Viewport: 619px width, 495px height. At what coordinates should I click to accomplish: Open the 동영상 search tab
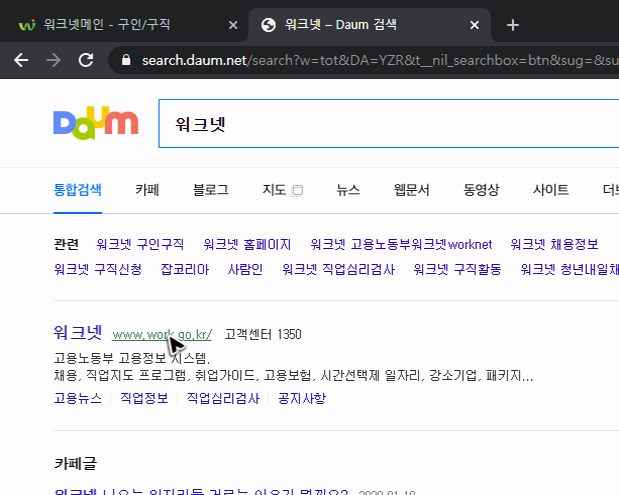[x=481, y=190]
